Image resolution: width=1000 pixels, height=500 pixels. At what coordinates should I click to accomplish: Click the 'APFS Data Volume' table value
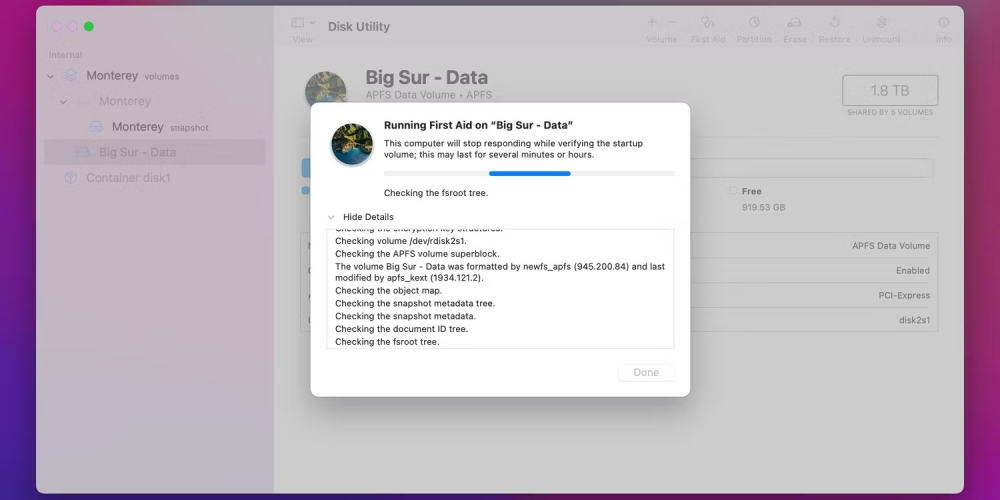point(891,246)
